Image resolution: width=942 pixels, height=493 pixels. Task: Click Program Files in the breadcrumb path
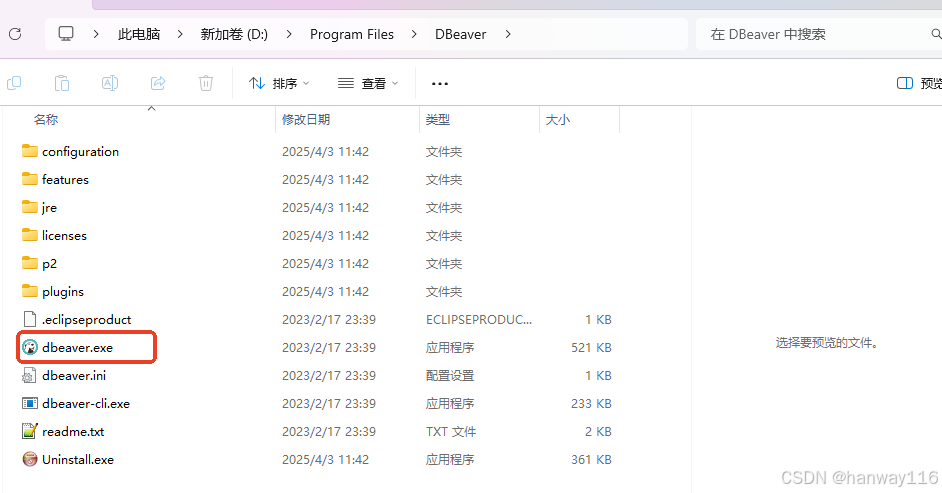351,34
